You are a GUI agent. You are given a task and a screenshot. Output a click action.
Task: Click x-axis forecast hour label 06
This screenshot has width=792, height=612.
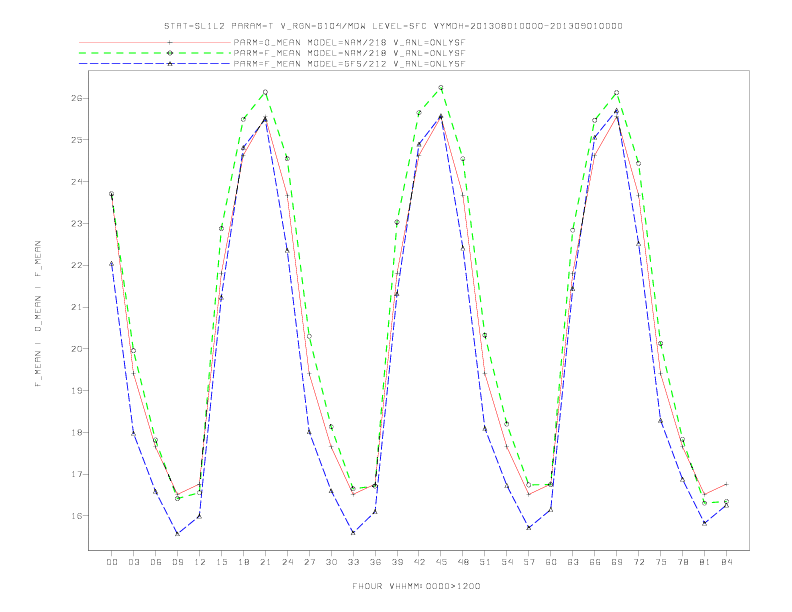tap(156, 562)
